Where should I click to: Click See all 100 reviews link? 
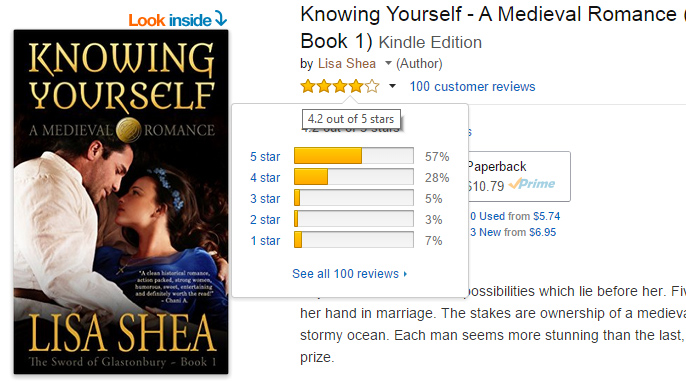346,274
